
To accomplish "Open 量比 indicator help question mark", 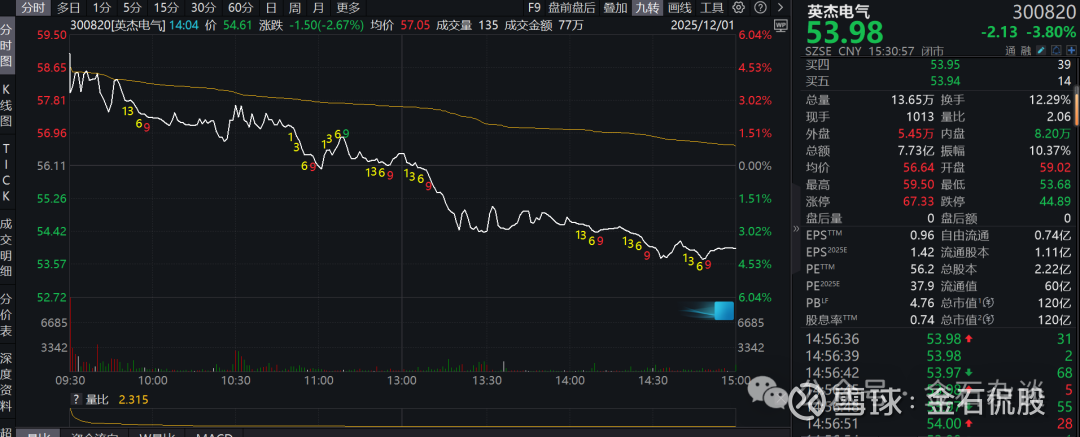I will click(74, 399).
